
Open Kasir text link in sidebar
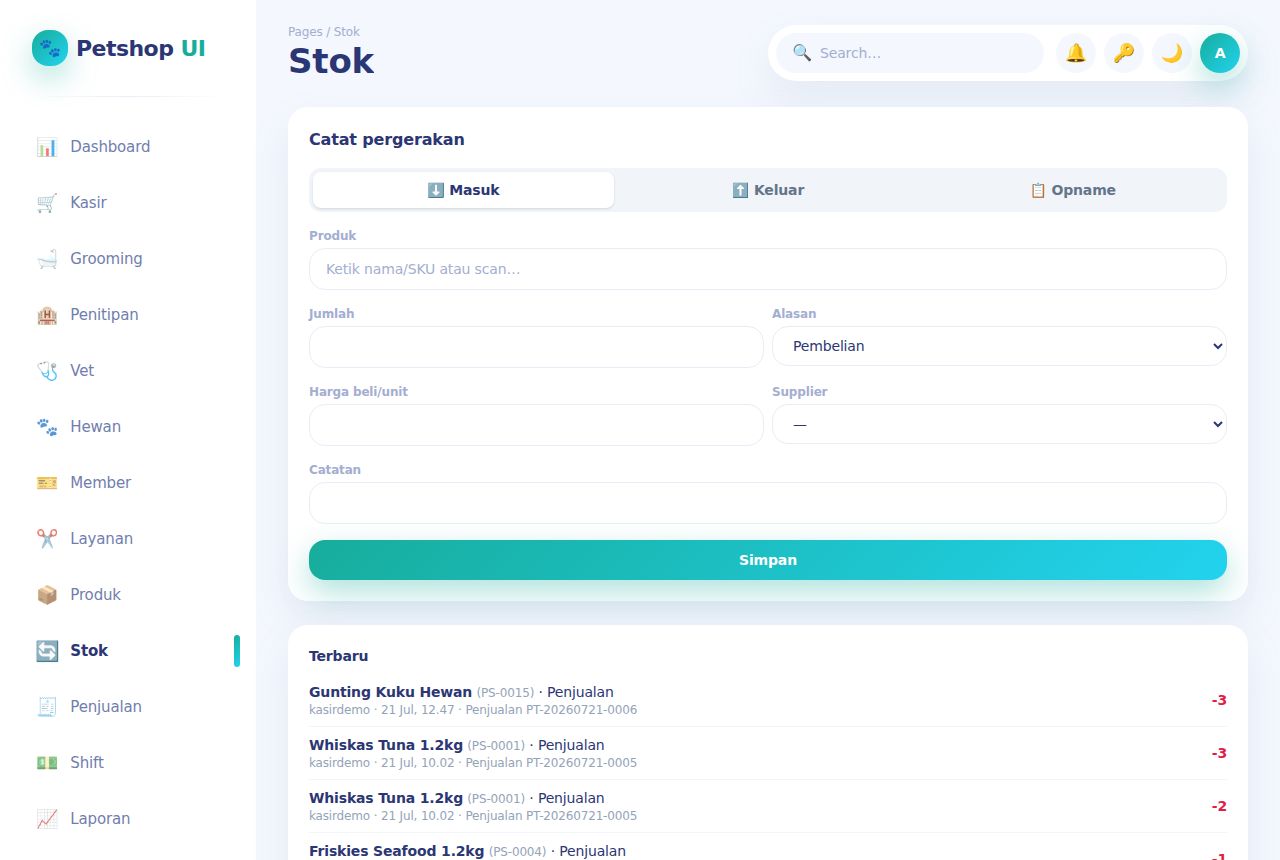(88, 203)
